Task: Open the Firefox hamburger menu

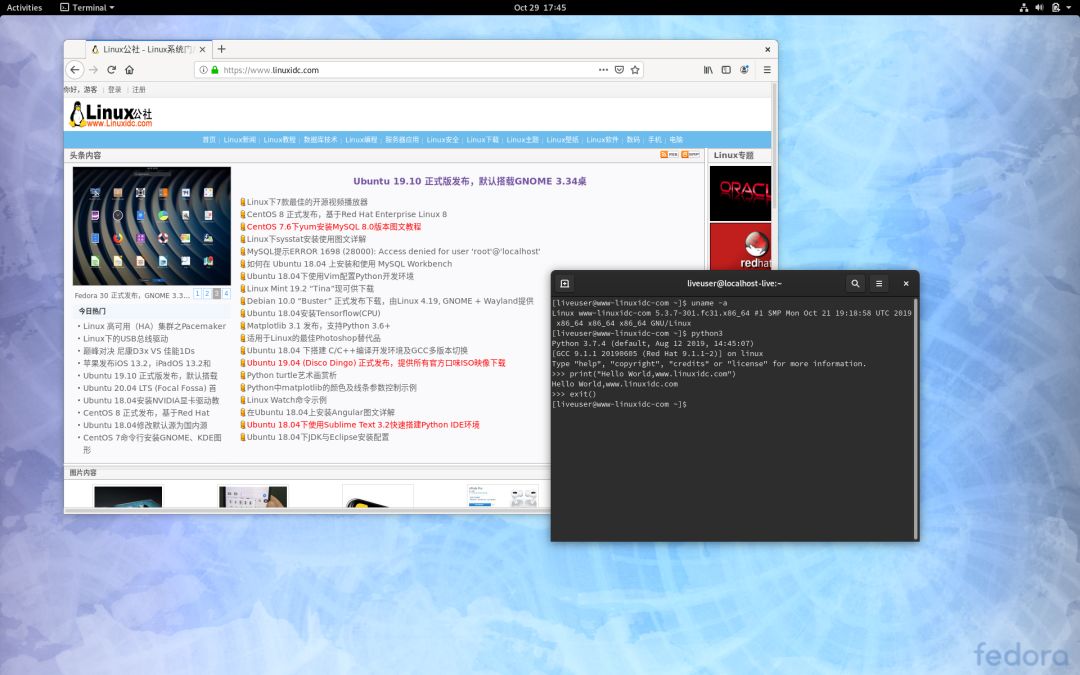Action: [x=767, y=70]
